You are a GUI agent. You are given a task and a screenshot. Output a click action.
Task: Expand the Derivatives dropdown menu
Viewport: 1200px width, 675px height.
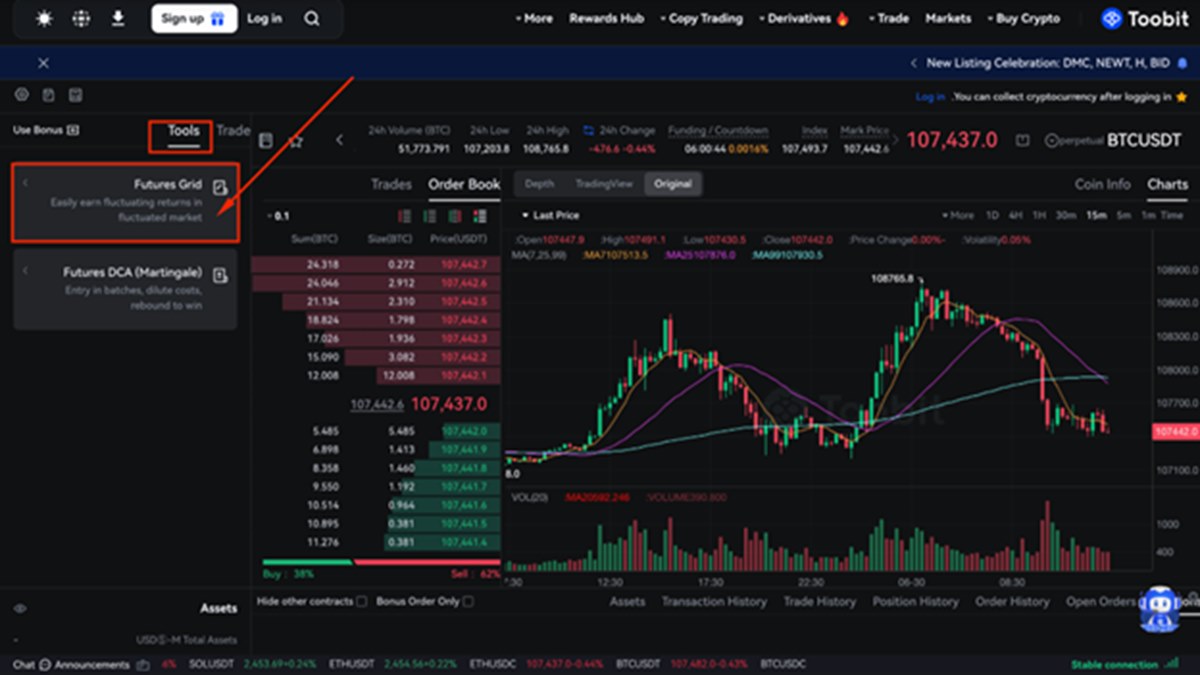803,18
